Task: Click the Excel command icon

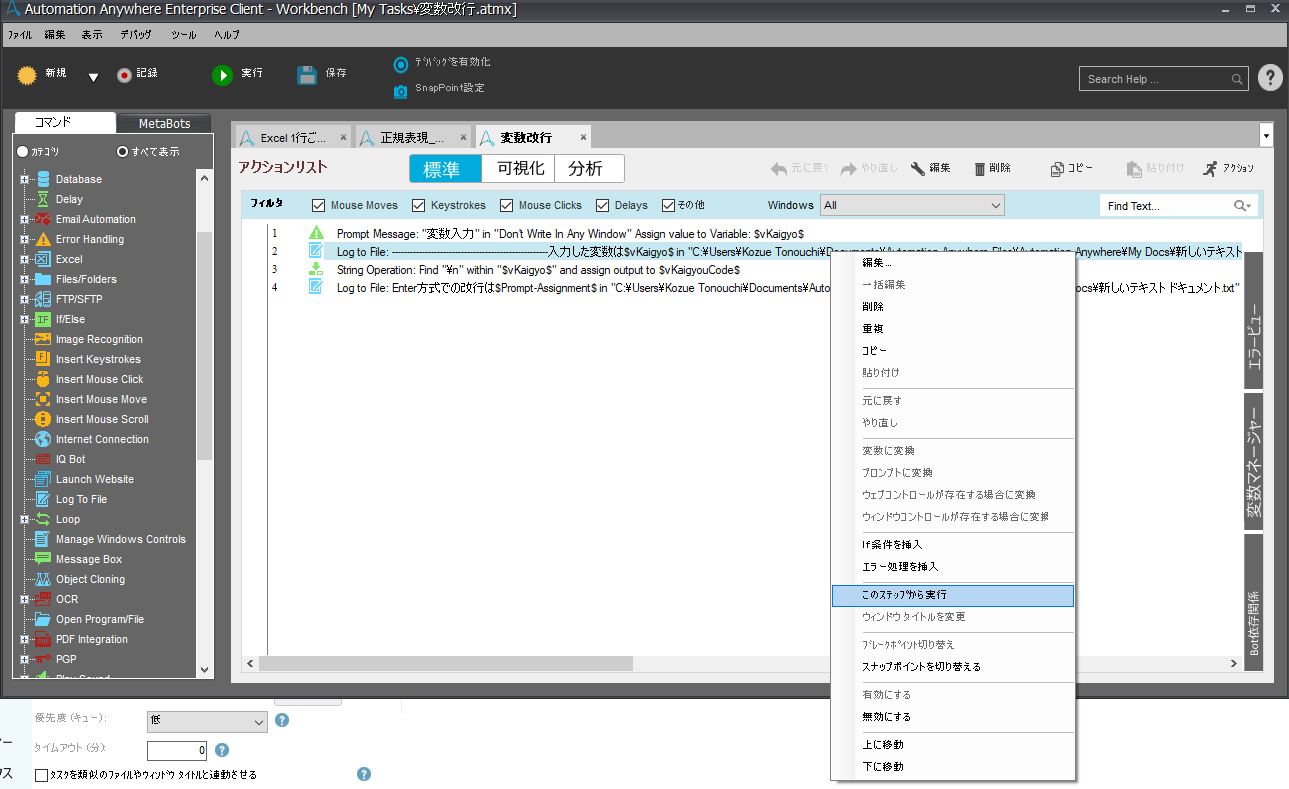Action: click(43, 259)
